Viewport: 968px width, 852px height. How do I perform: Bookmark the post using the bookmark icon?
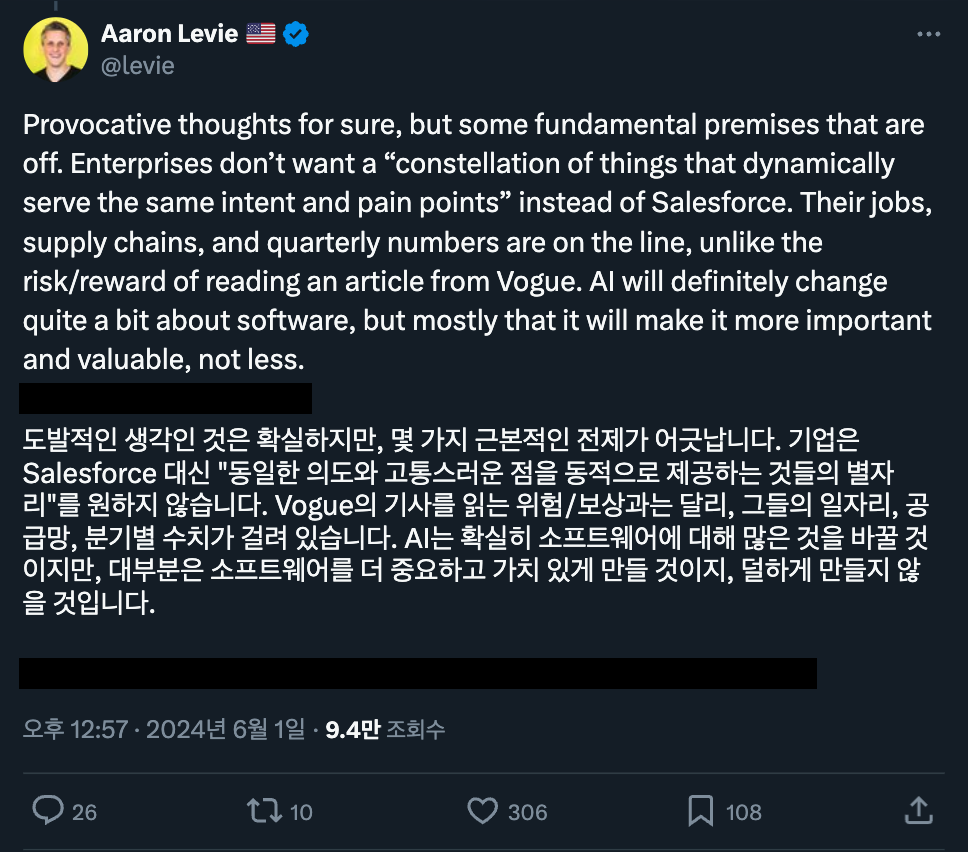[702, 812]
